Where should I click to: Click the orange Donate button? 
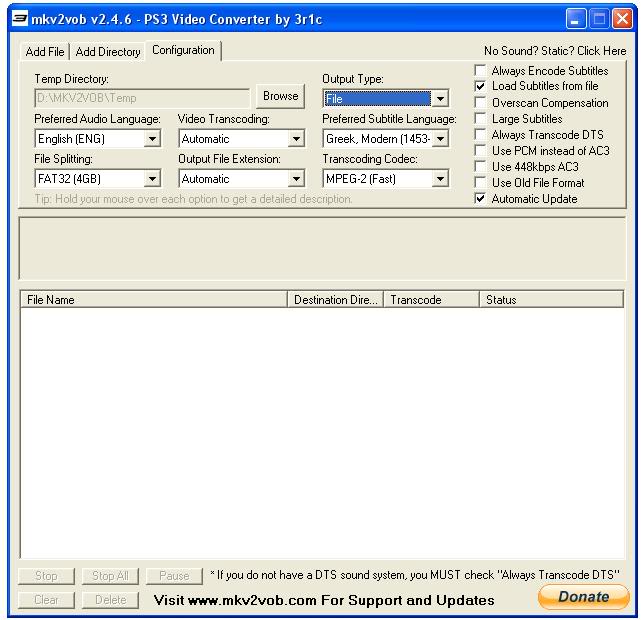click(x=584, y=597)
